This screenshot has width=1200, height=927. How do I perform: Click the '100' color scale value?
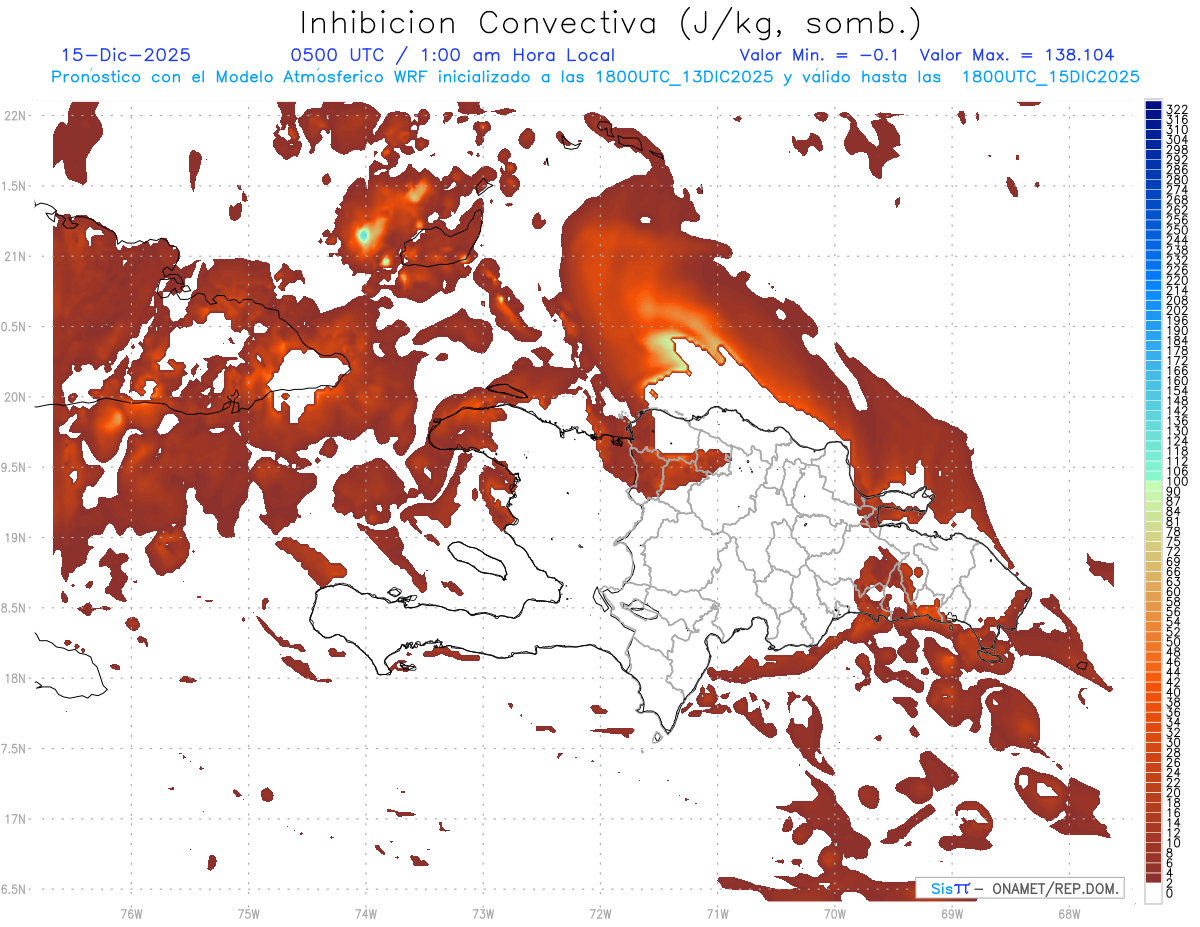(x=1176, y=482)
